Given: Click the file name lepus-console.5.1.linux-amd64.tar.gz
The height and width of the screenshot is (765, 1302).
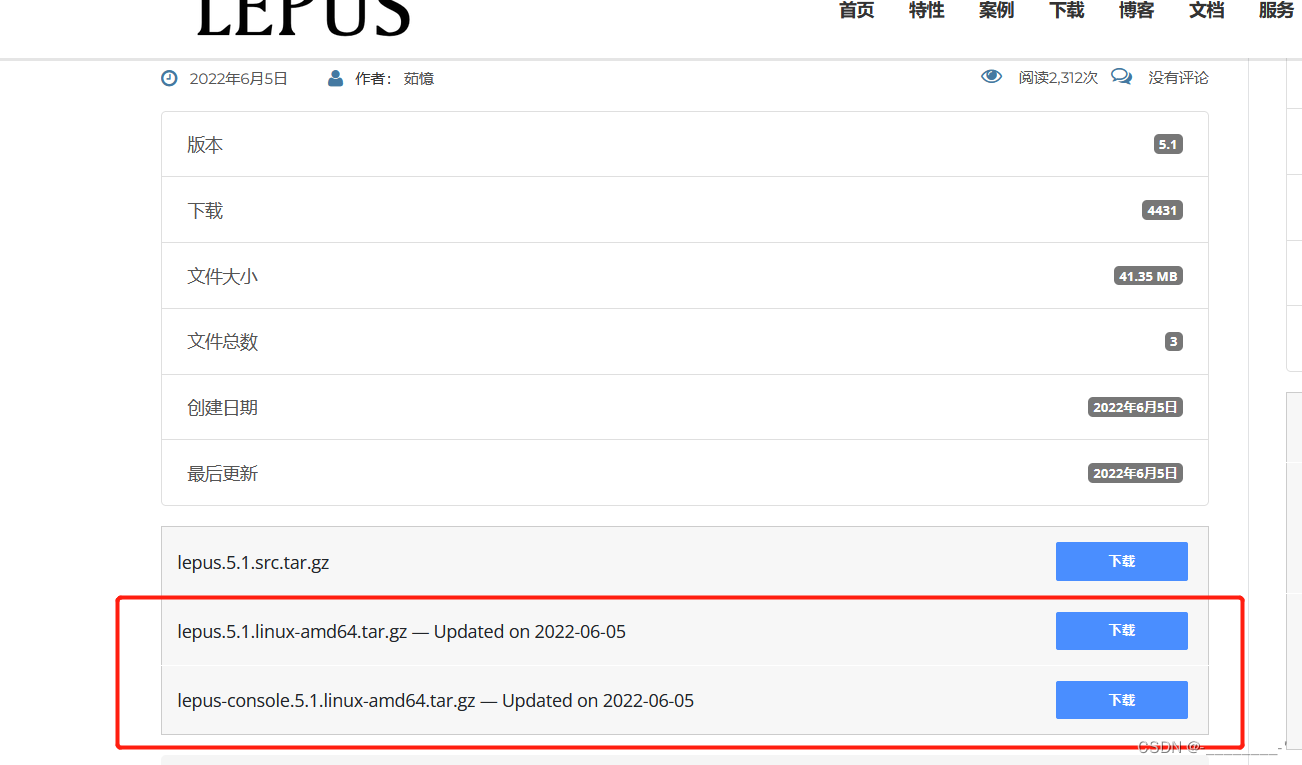Looking at the screenshot, I should pos(326,700).
